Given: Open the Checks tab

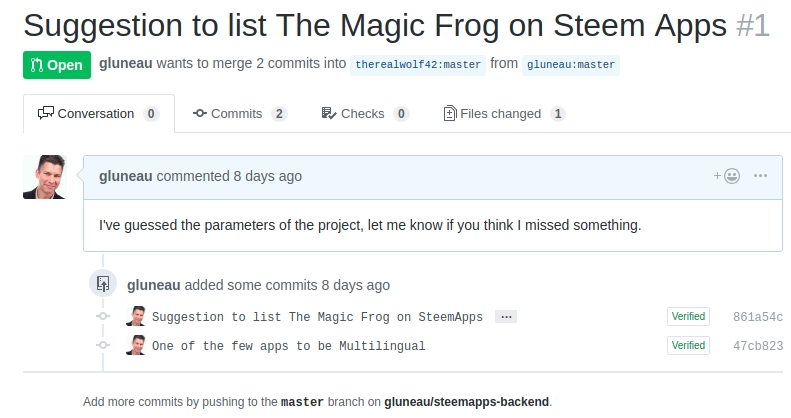Looking at the screenshot, I should point(364,114).
